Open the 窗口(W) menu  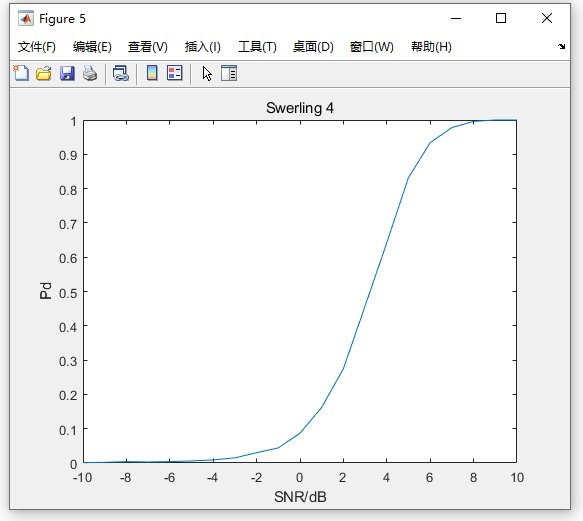(x=371, y=47)
